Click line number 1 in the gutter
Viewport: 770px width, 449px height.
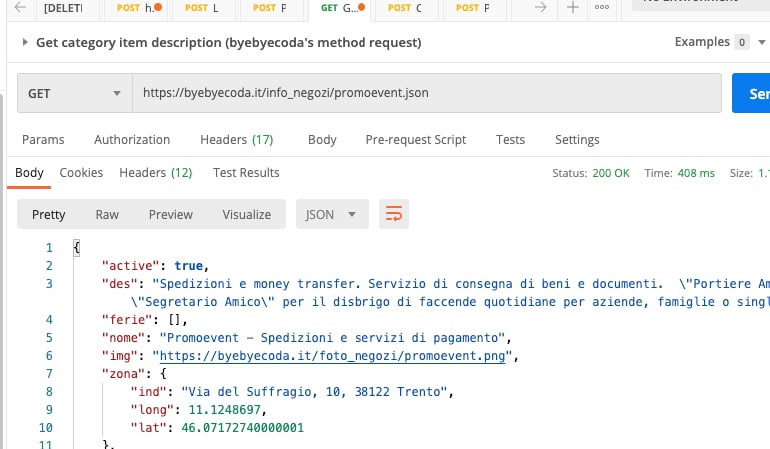(x=49, y=248)
